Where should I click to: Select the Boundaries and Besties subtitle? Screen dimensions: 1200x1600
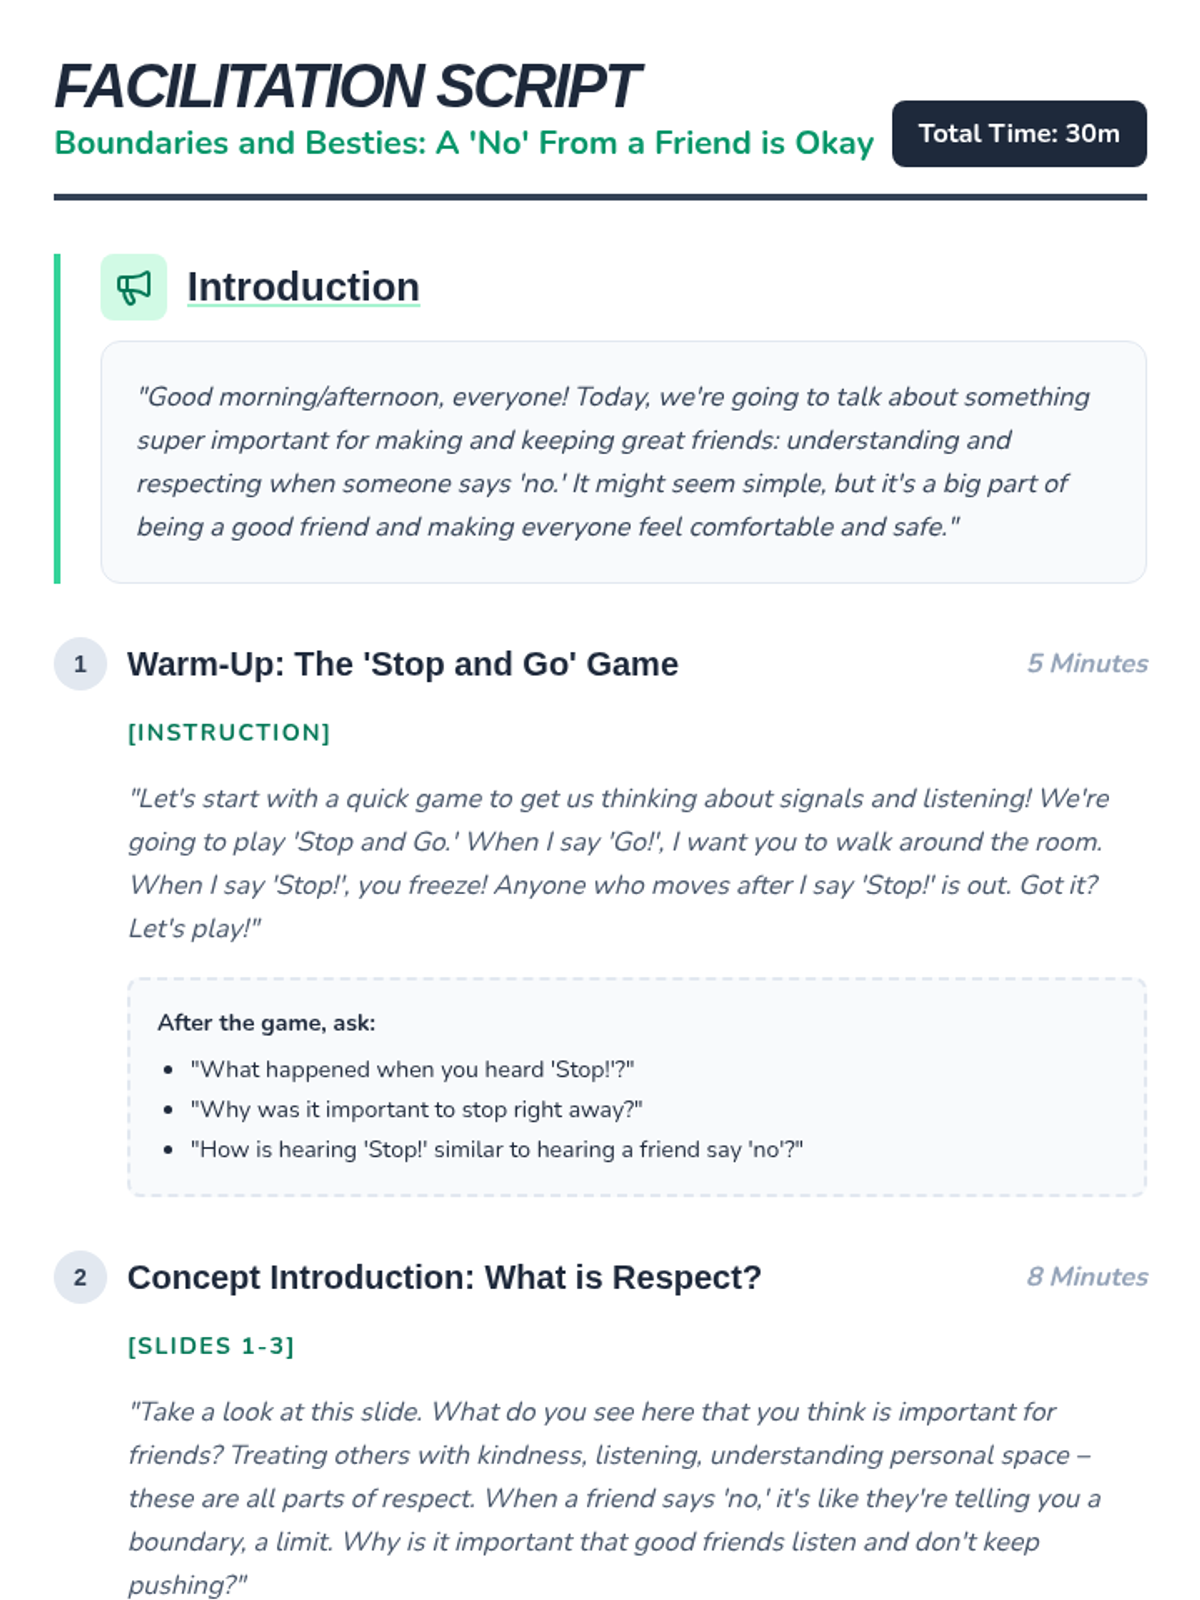[x=463, y=143]
